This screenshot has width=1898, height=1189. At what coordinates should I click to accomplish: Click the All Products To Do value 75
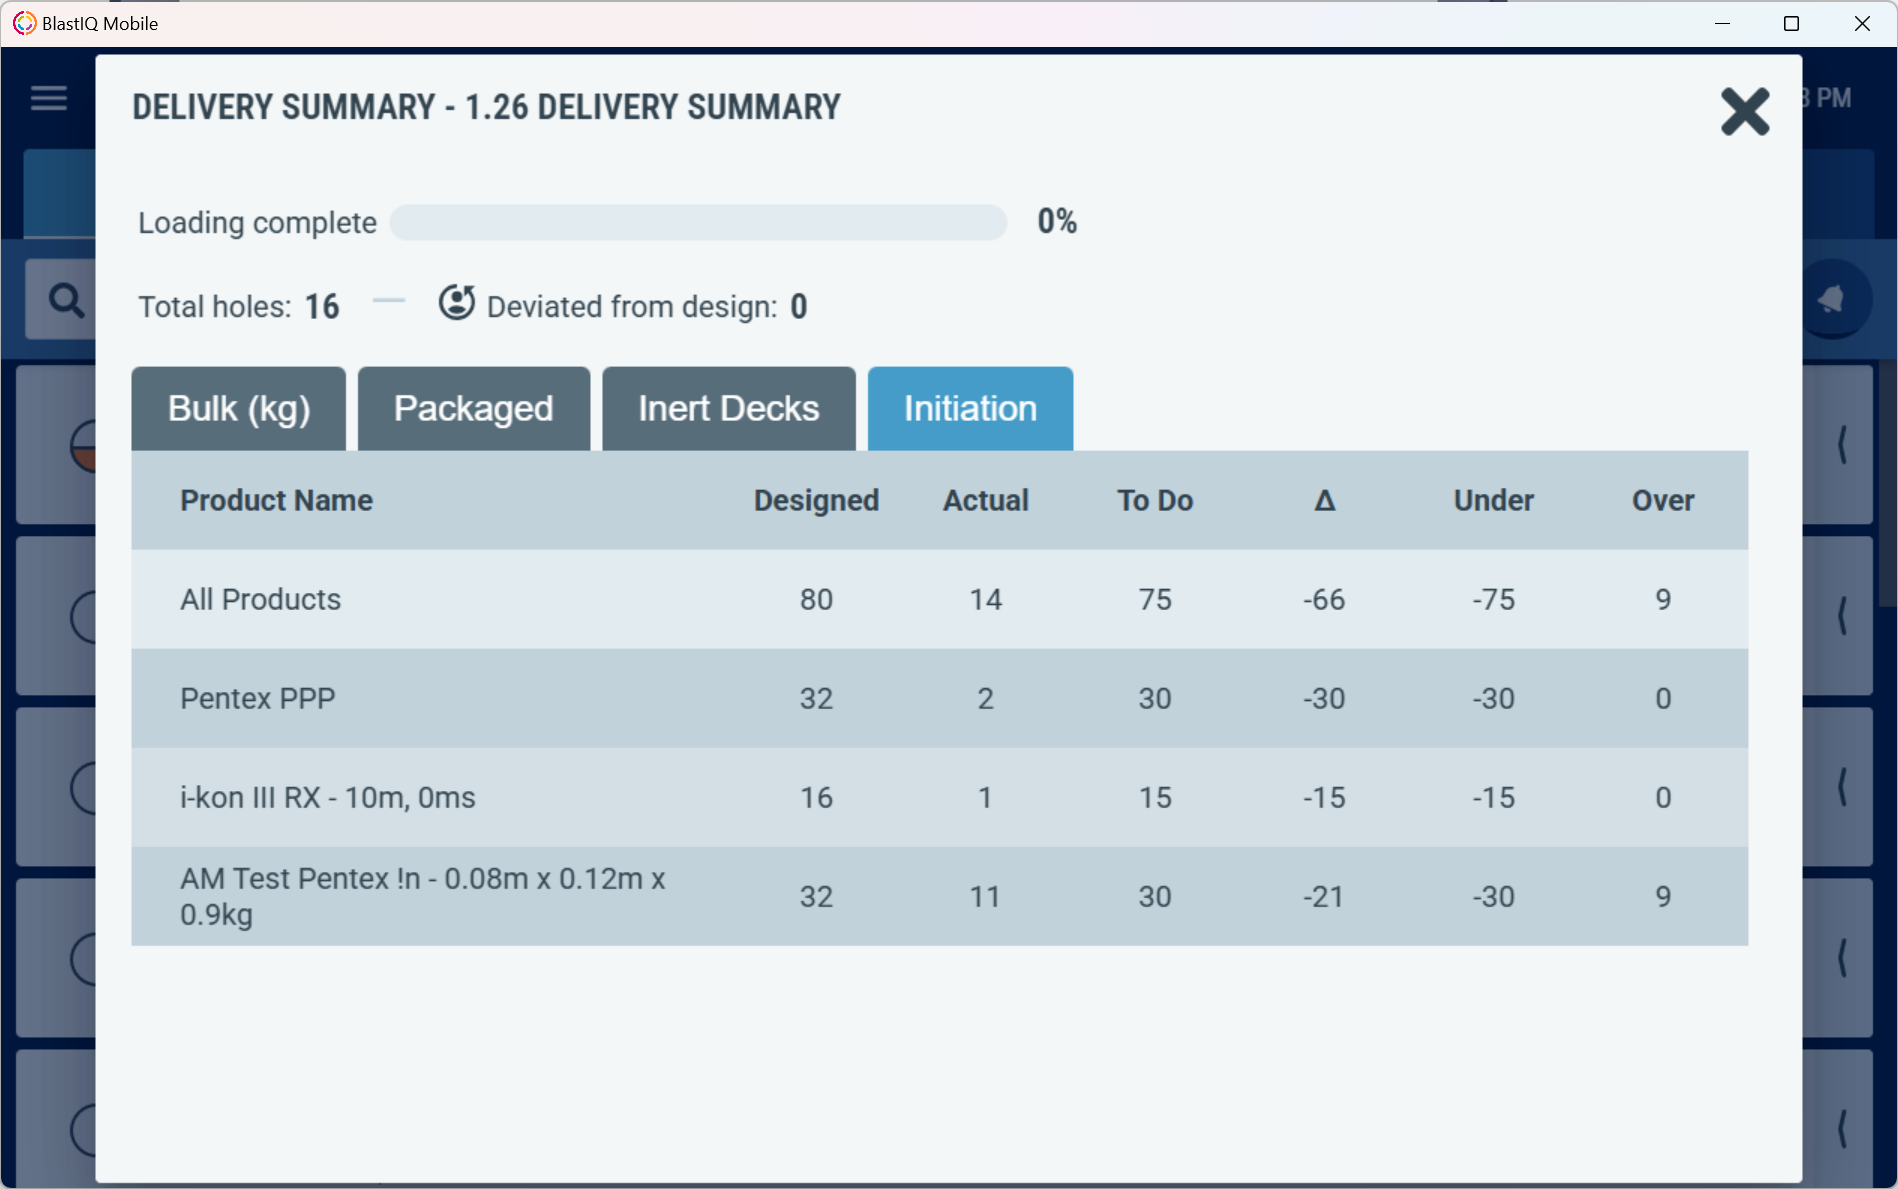click(x=1155, y=599)
